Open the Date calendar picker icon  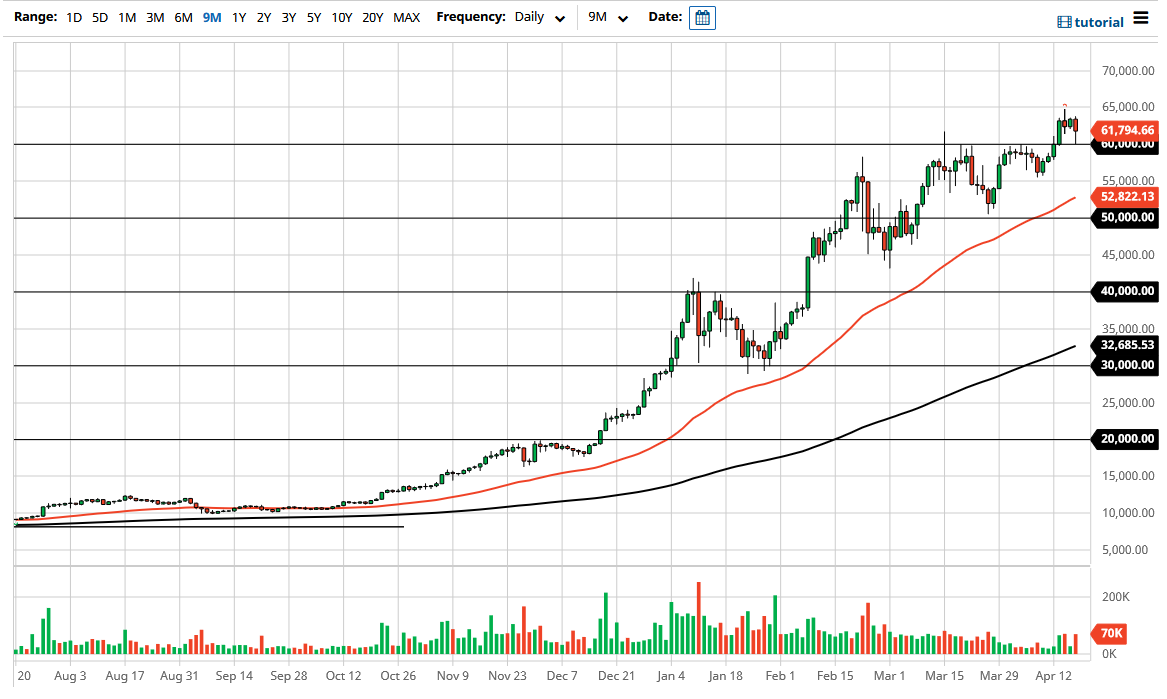(x=701, y=17)
